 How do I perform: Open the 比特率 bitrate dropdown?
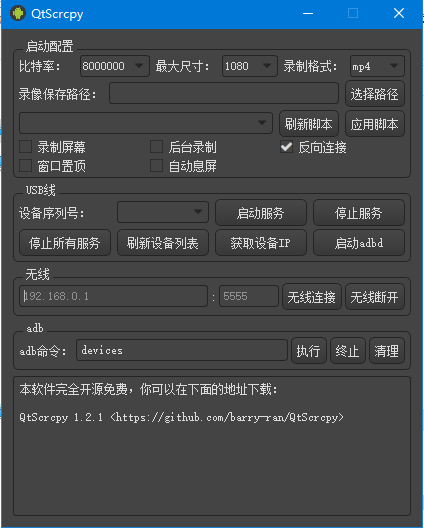click(115, 66)
